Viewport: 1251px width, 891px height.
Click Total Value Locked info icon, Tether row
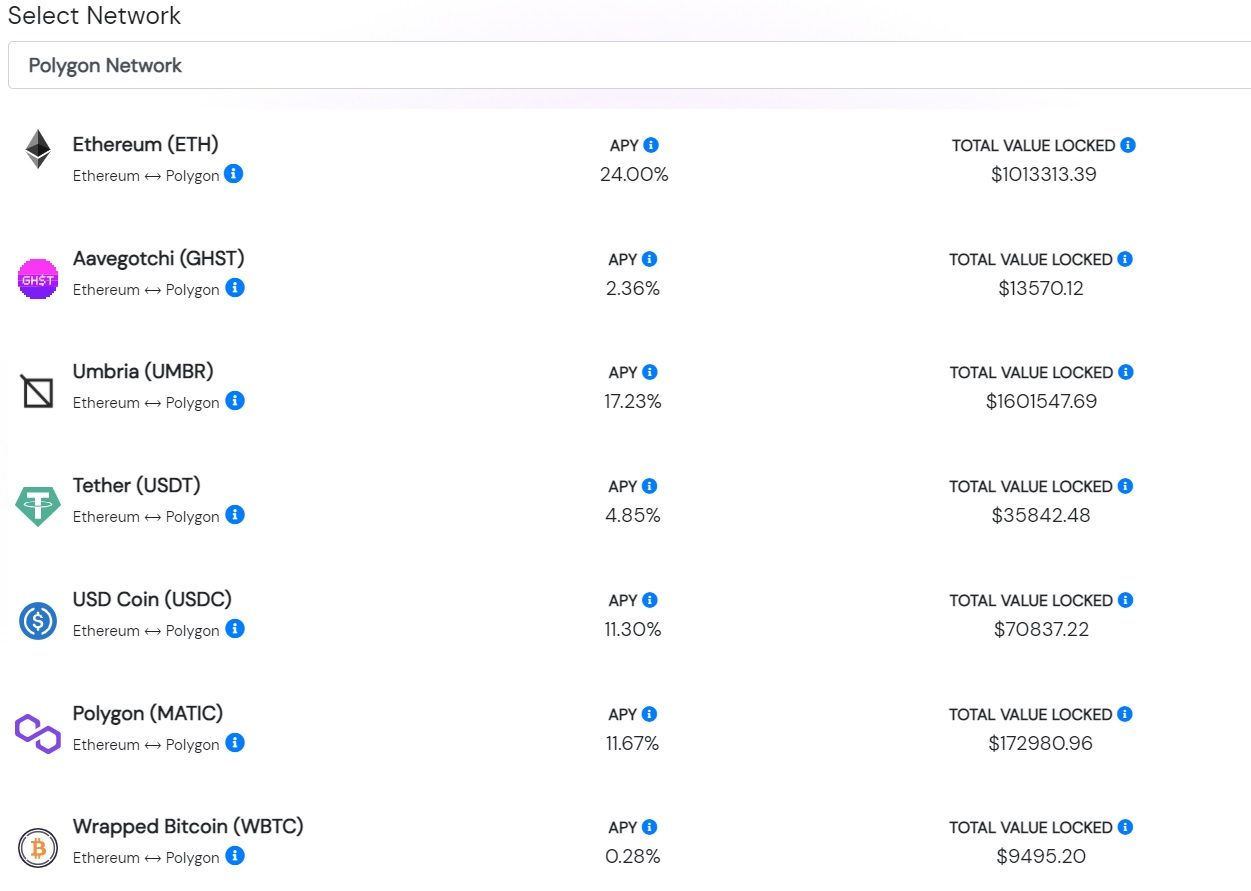pos(1125,486)
